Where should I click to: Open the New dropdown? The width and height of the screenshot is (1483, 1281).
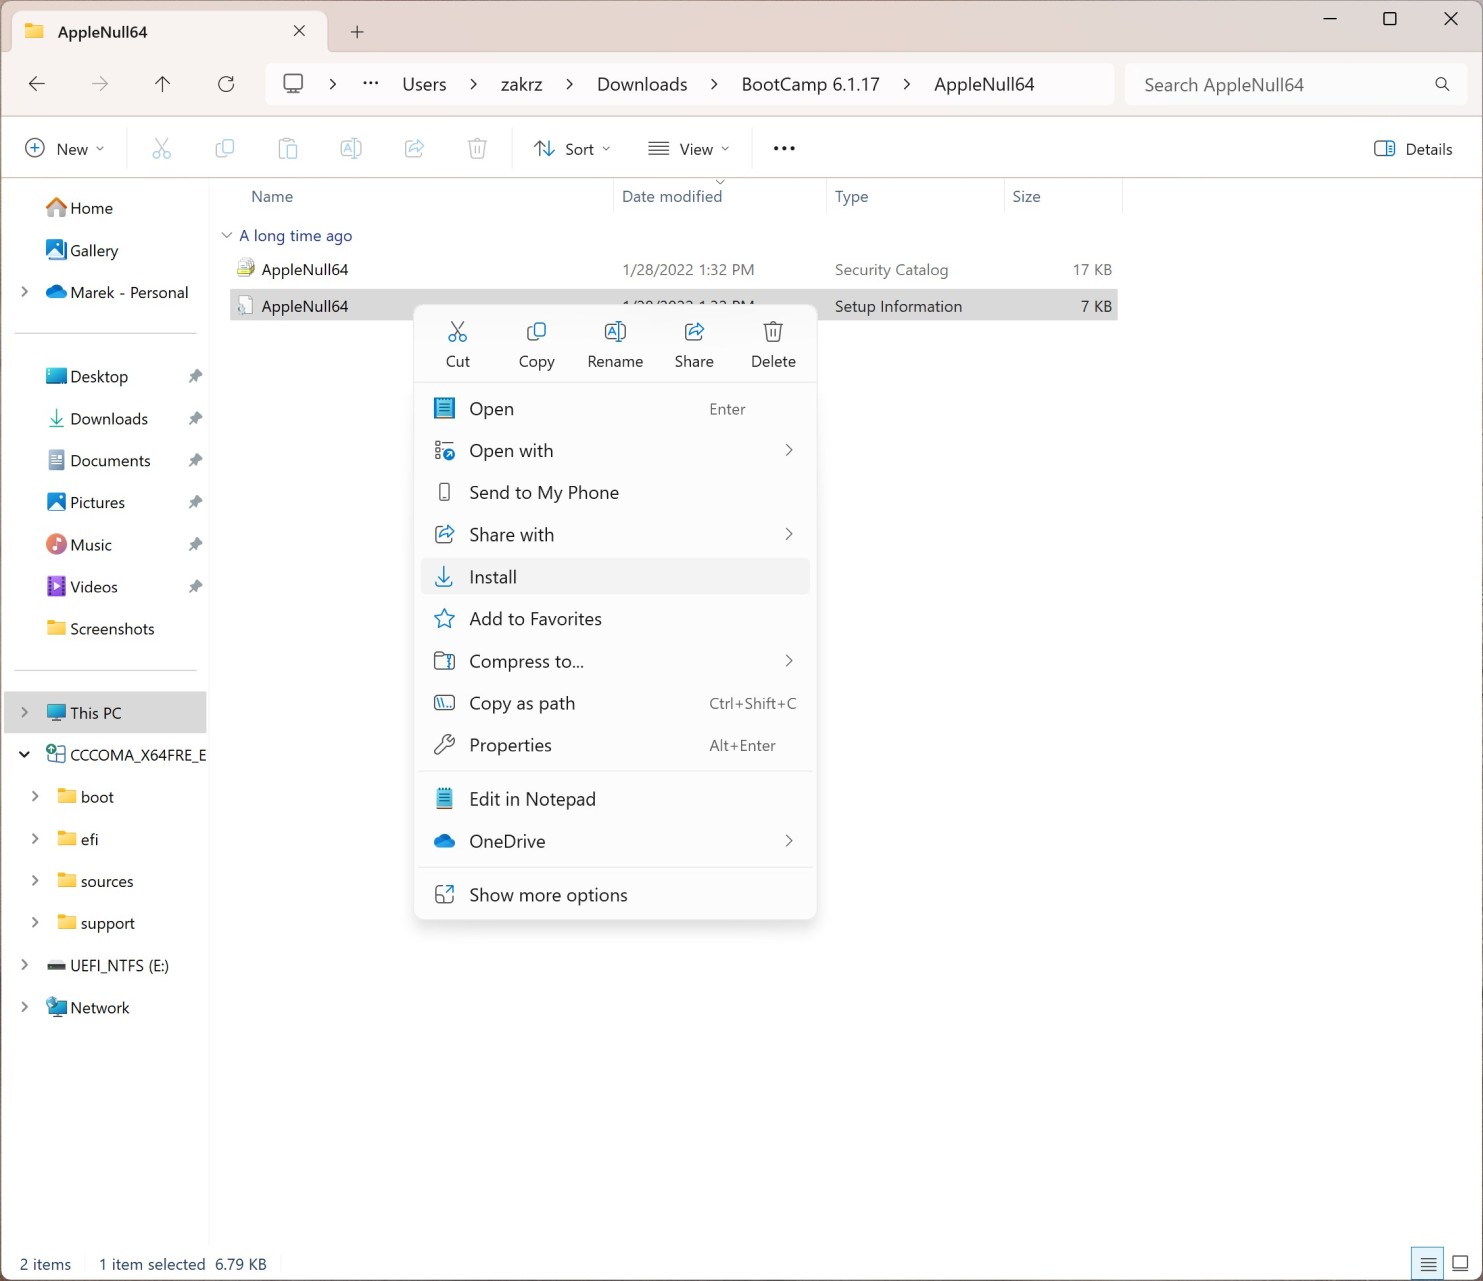[64, 149]
